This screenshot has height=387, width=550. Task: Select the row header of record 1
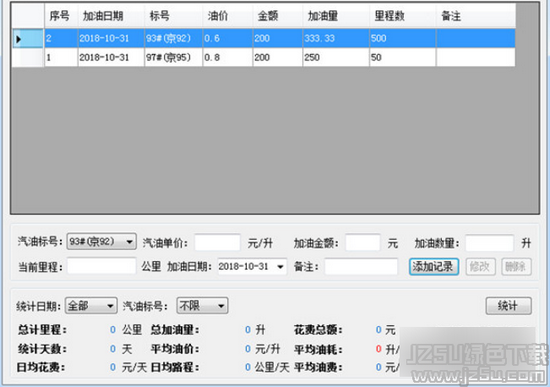click(28, 57)
